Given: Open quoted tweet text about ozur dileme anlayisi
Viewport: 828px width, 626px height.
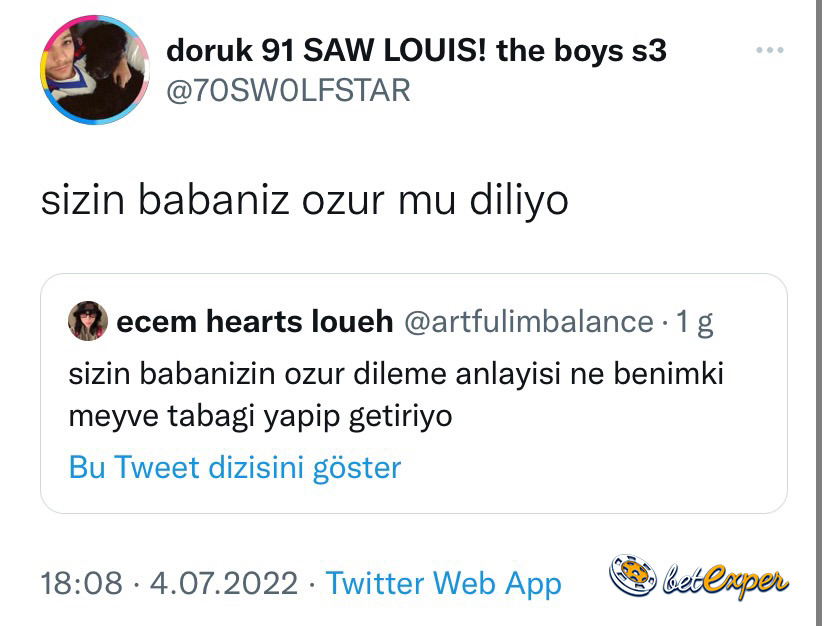Looking at the screenshot, I should [x=396, y=374].
